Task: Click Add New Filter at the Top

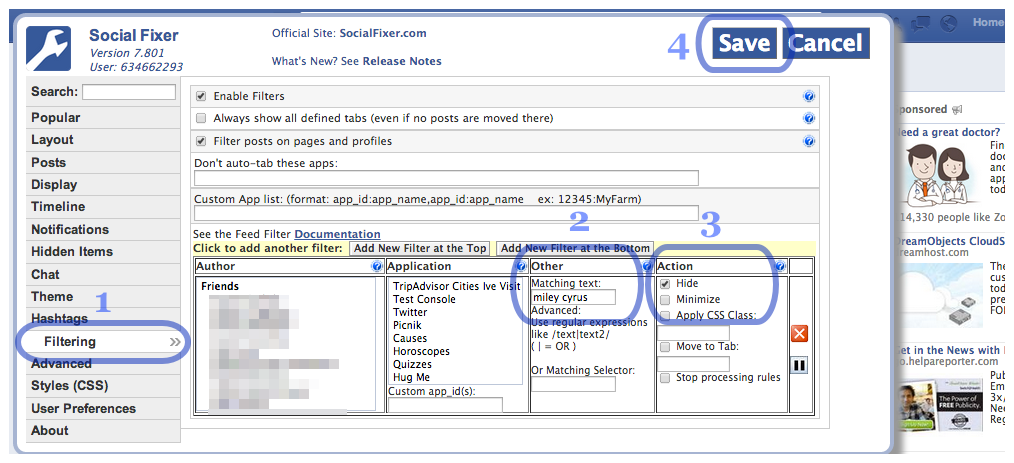Action: [419, 248]
